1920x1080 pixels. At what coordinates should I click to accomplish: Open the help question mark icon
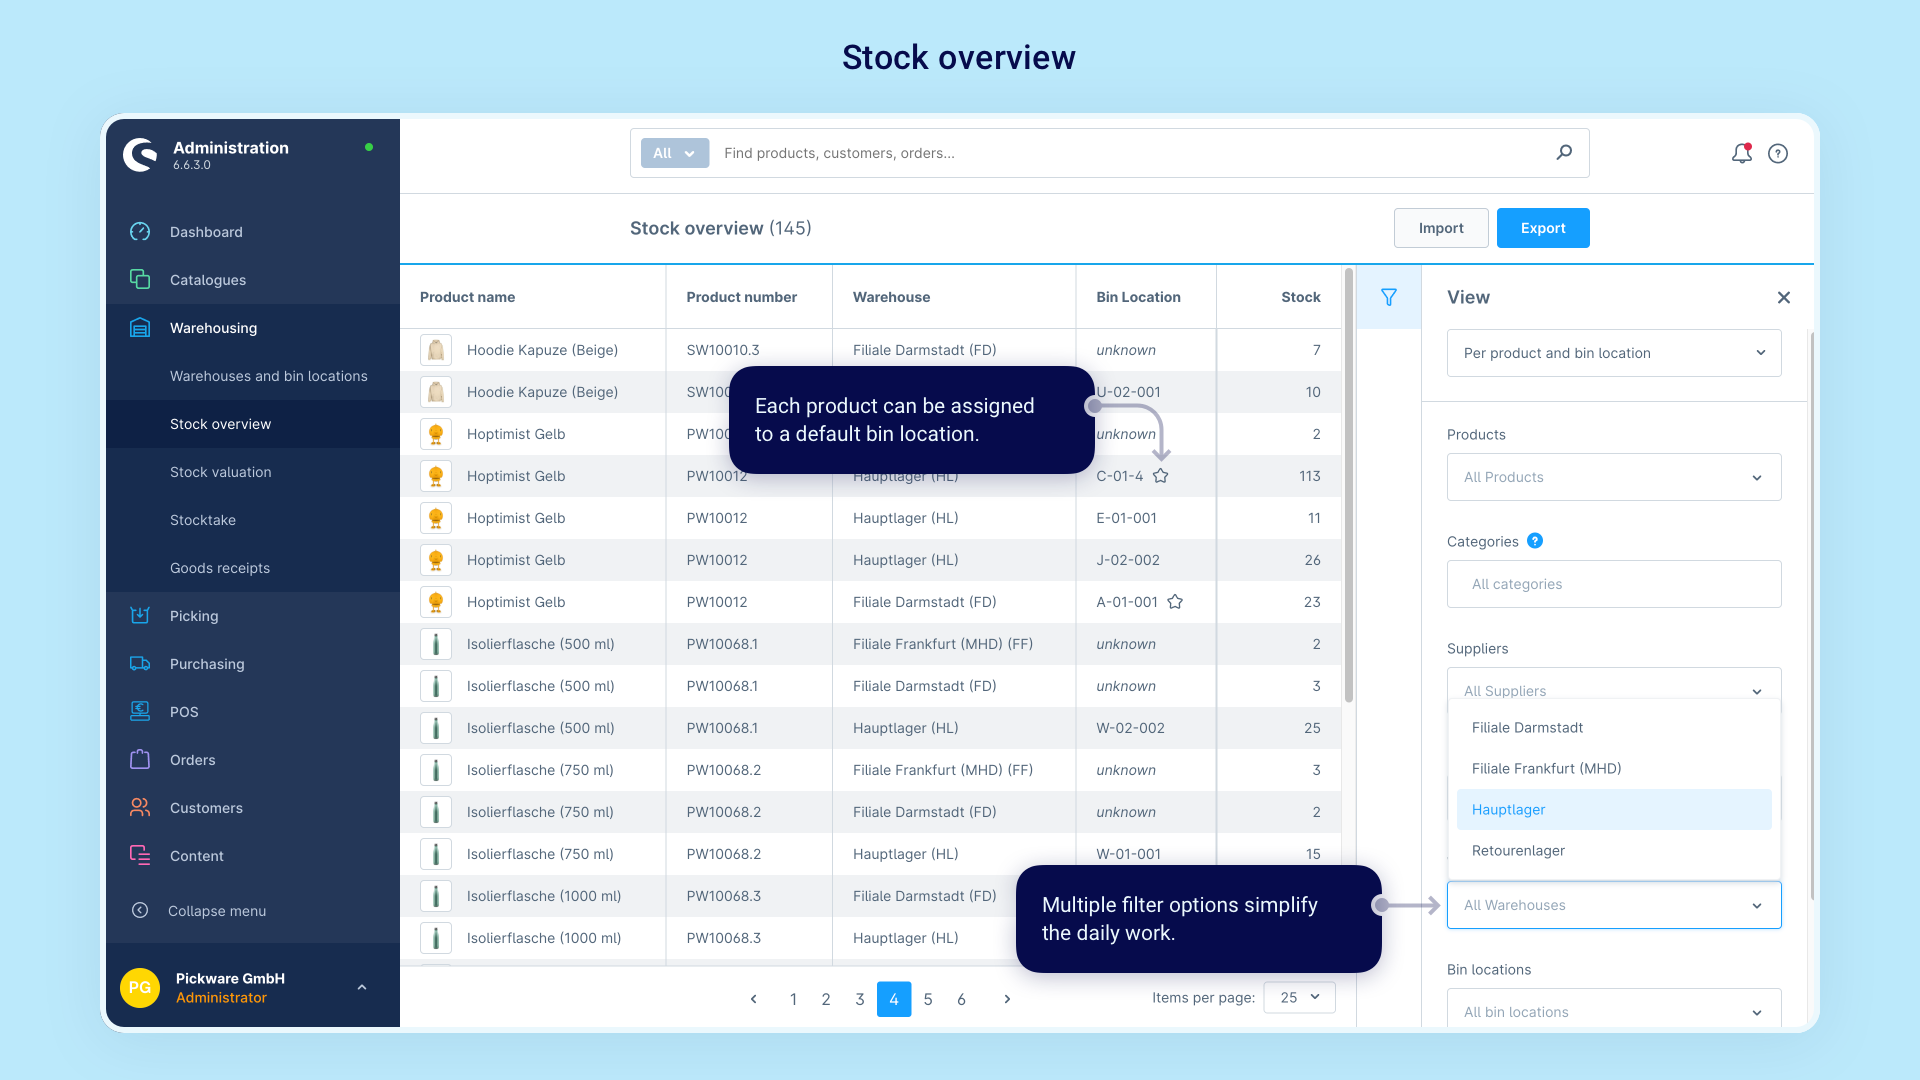1778,153
